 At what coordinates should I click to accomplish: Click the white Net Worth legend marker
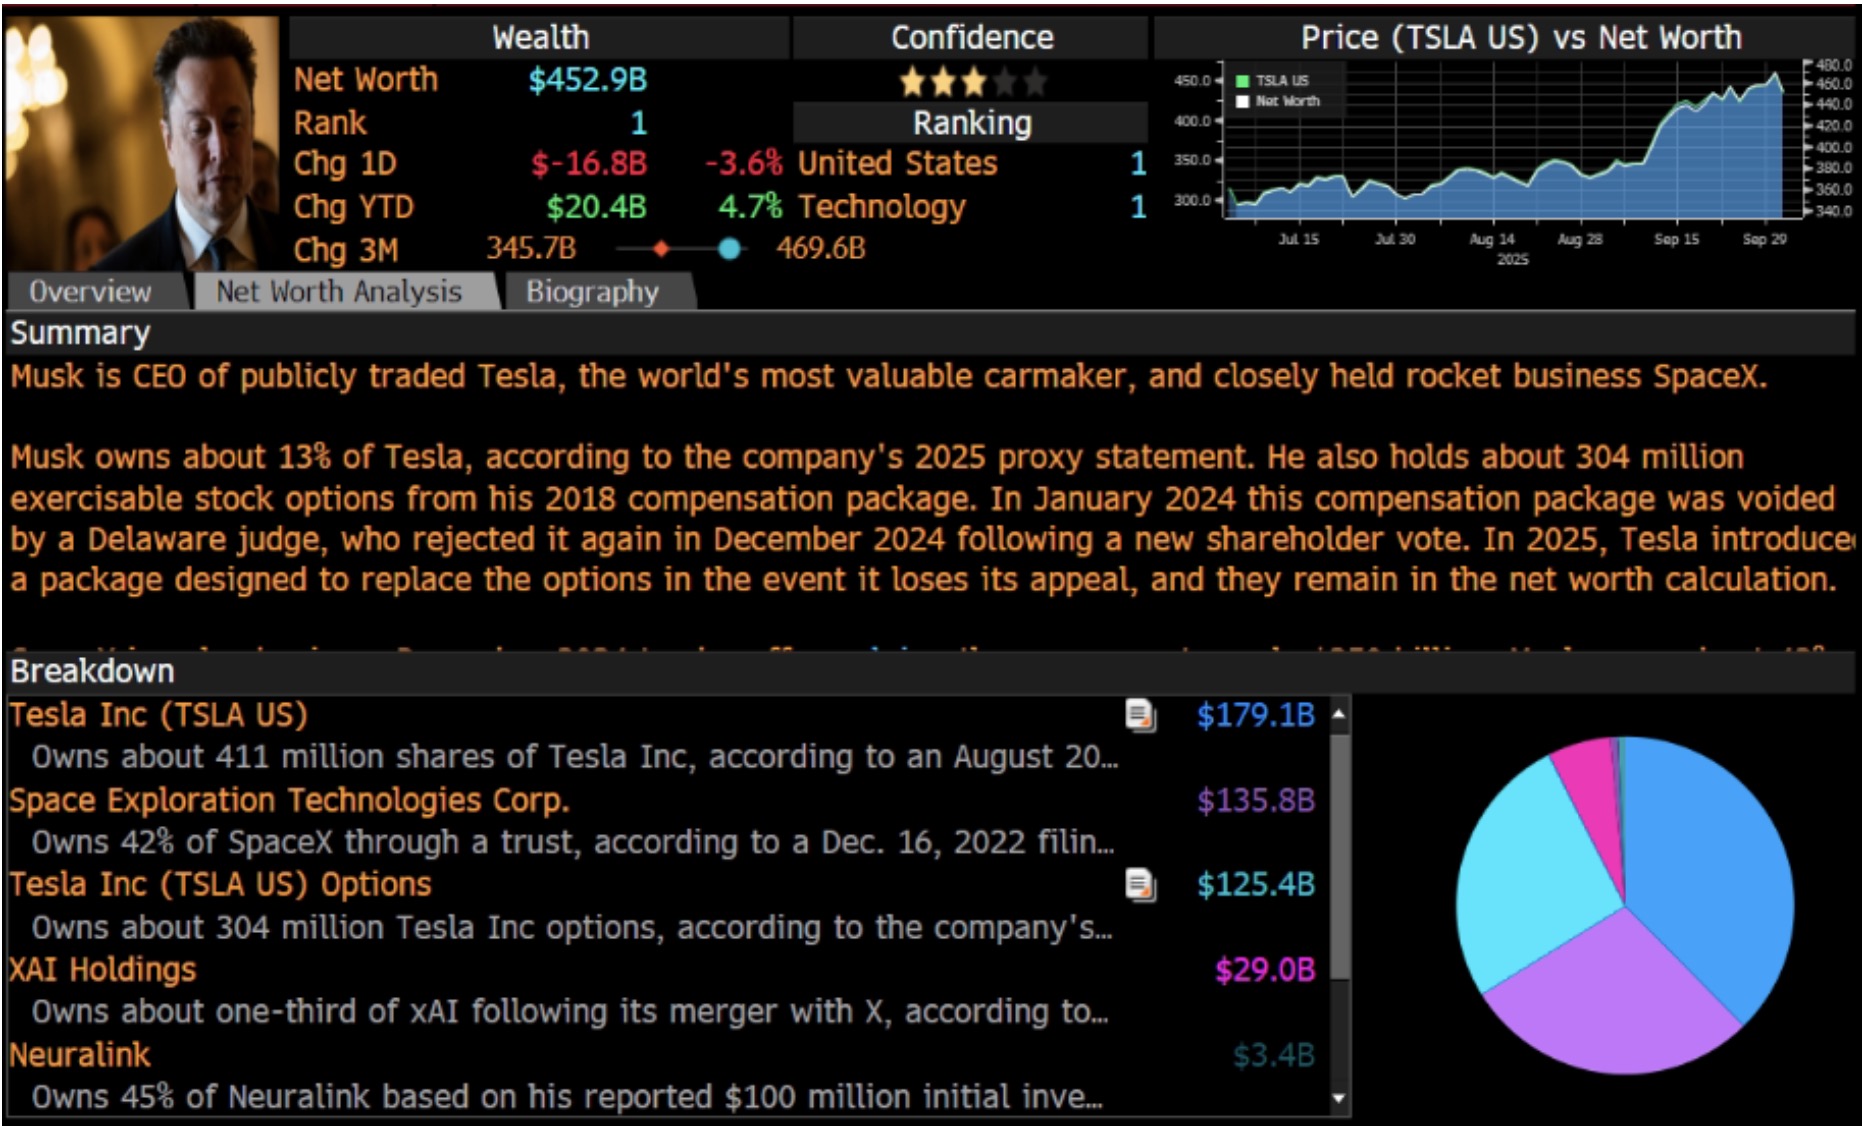point(1243,101)
